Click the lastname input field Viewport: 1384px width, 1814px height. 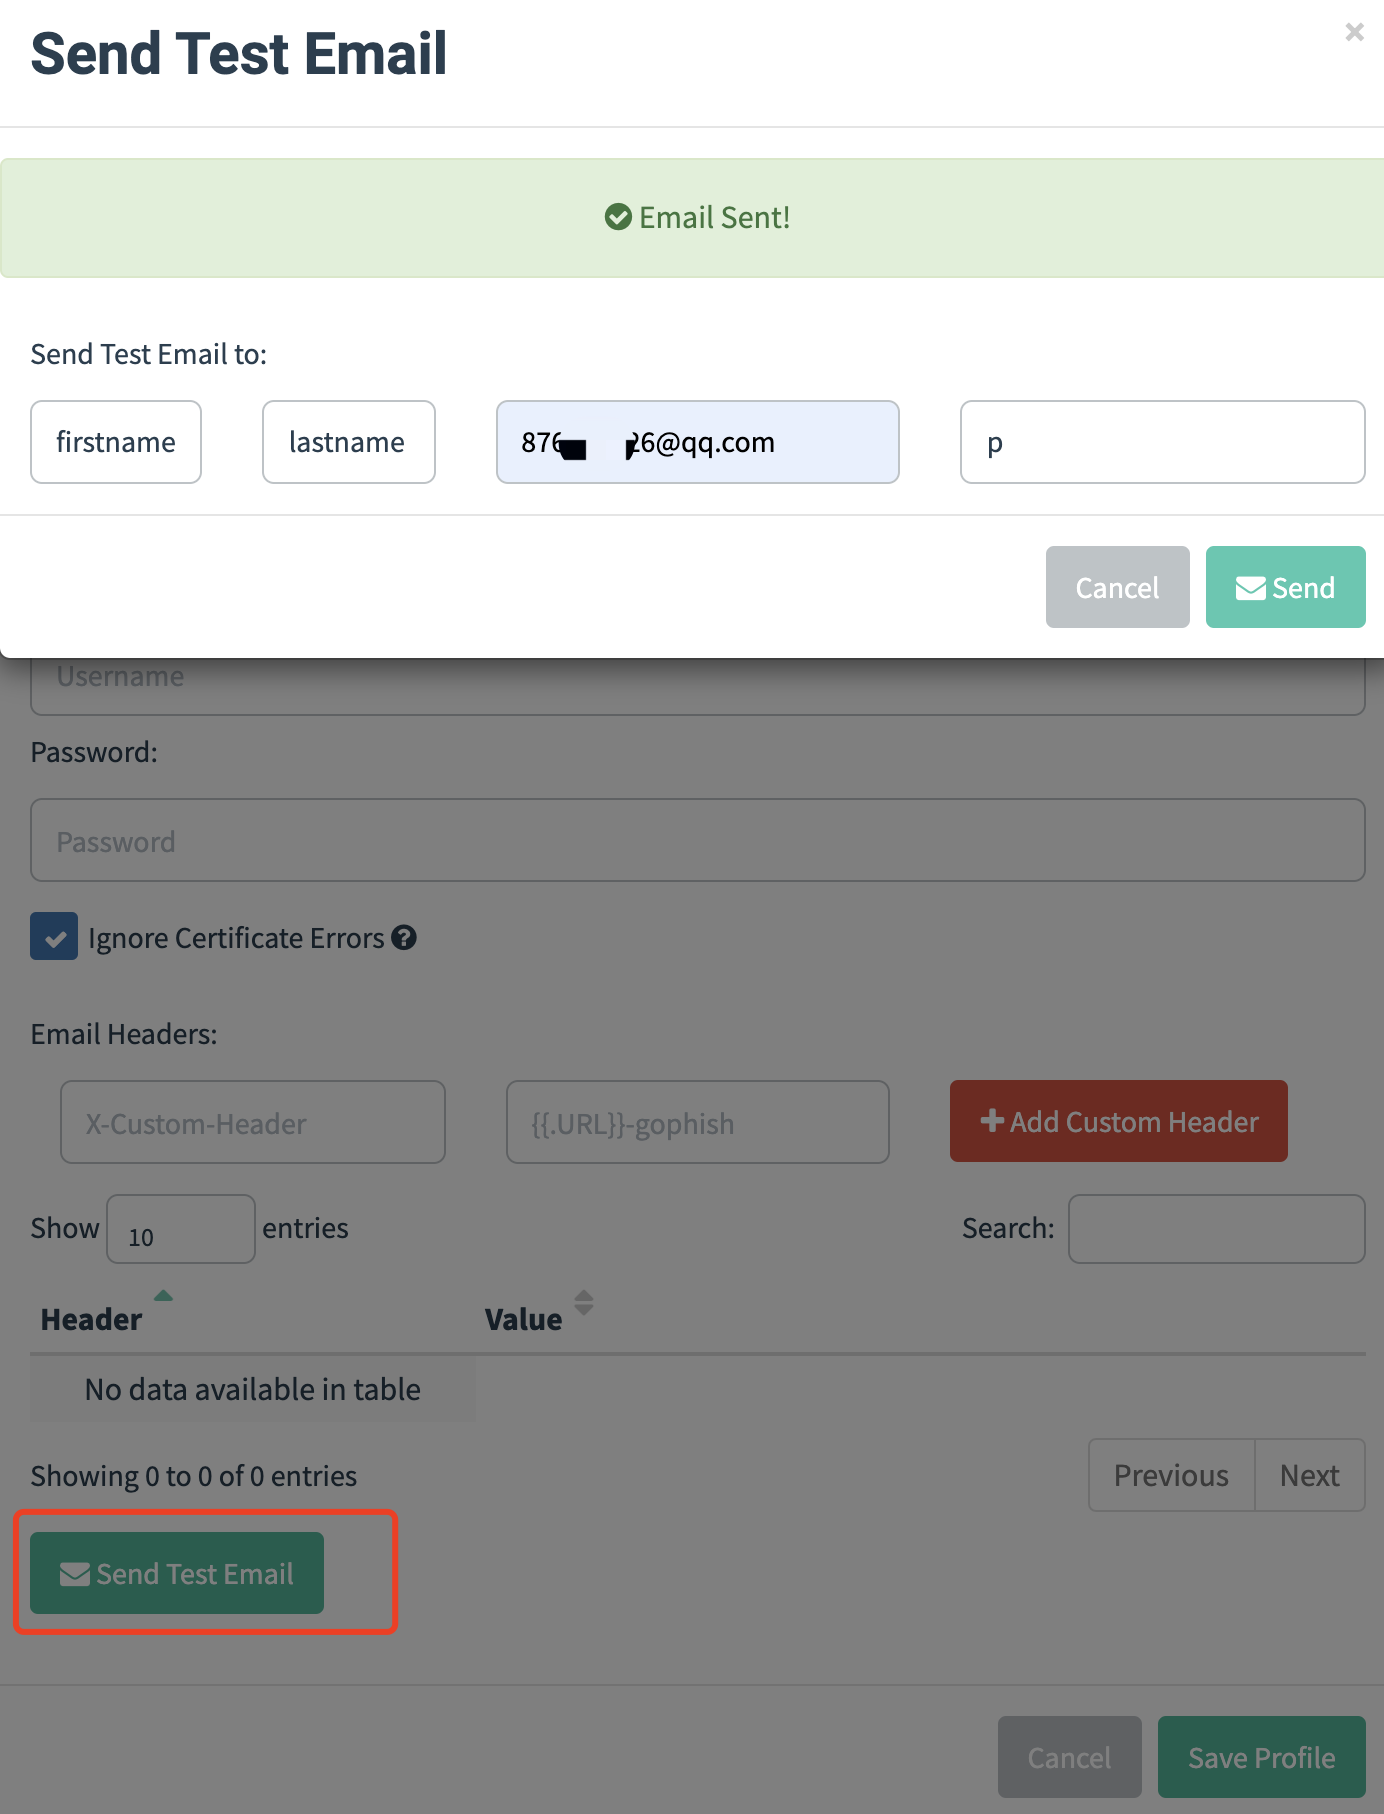coord(349,442)
